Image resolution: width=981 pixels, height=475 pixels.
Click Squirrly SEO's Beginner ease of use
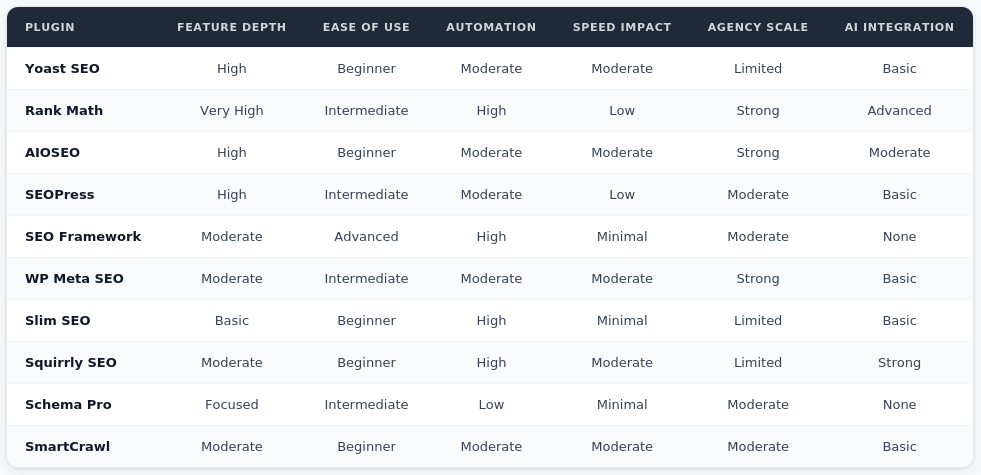tap(366, 362)
